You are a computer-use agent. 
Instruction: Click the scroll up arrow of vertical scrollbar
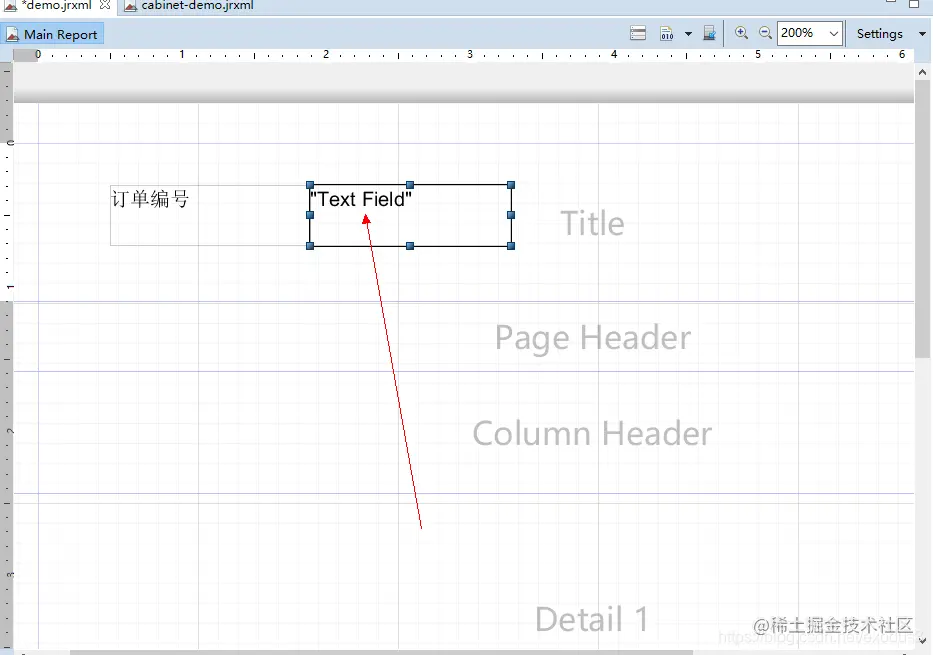(x=922, y=72)
